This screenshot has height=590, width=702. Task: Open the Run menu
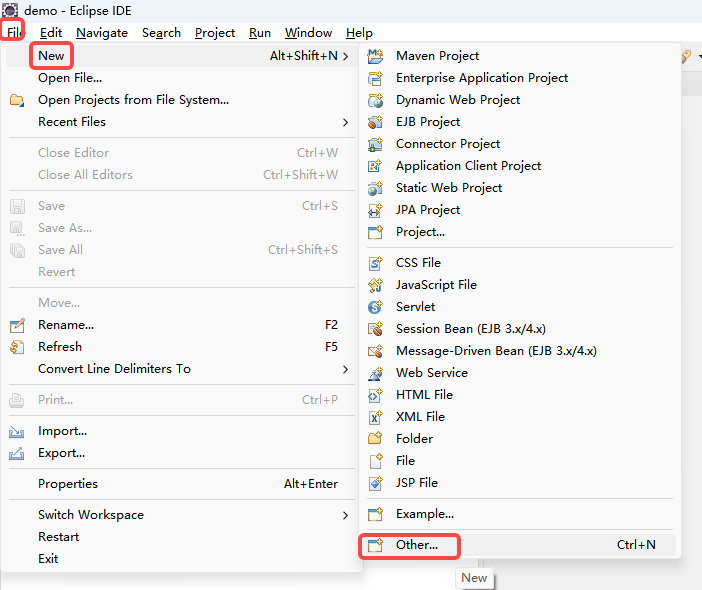click(x=260, y=33)
